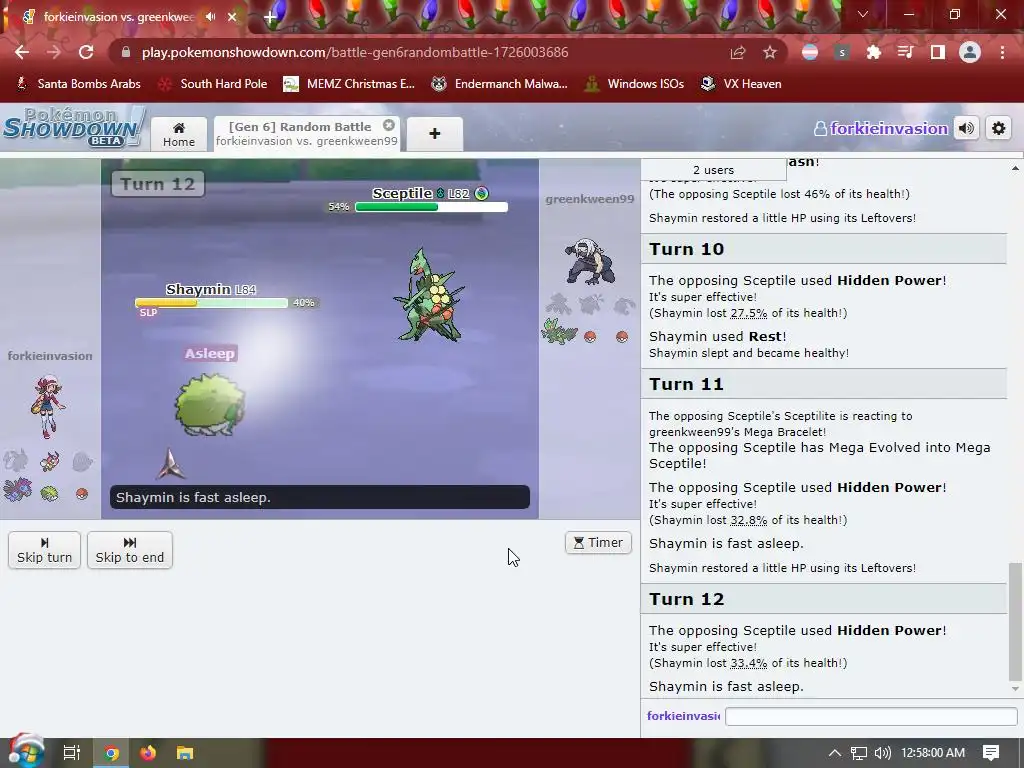Close the Gen 6 Random Battle room tab
This screenshot has height=768, width=1024.
click(389, 125)
